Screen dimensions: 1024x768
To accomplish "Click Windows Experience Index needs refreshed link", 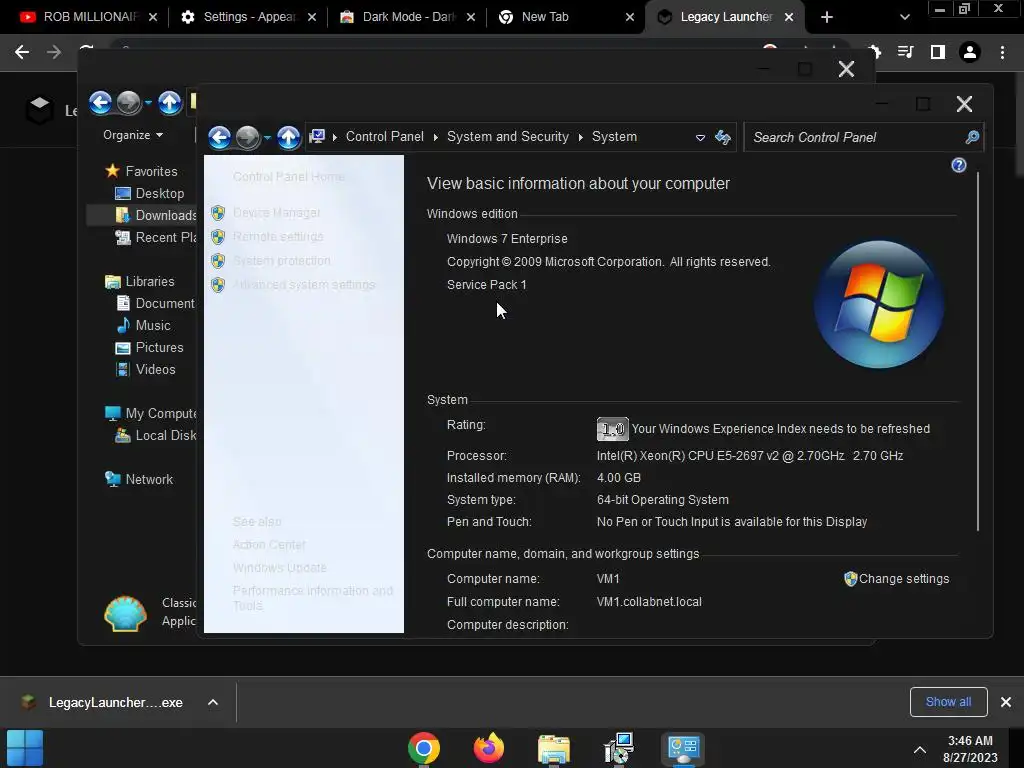I will [x=780, y=429].
